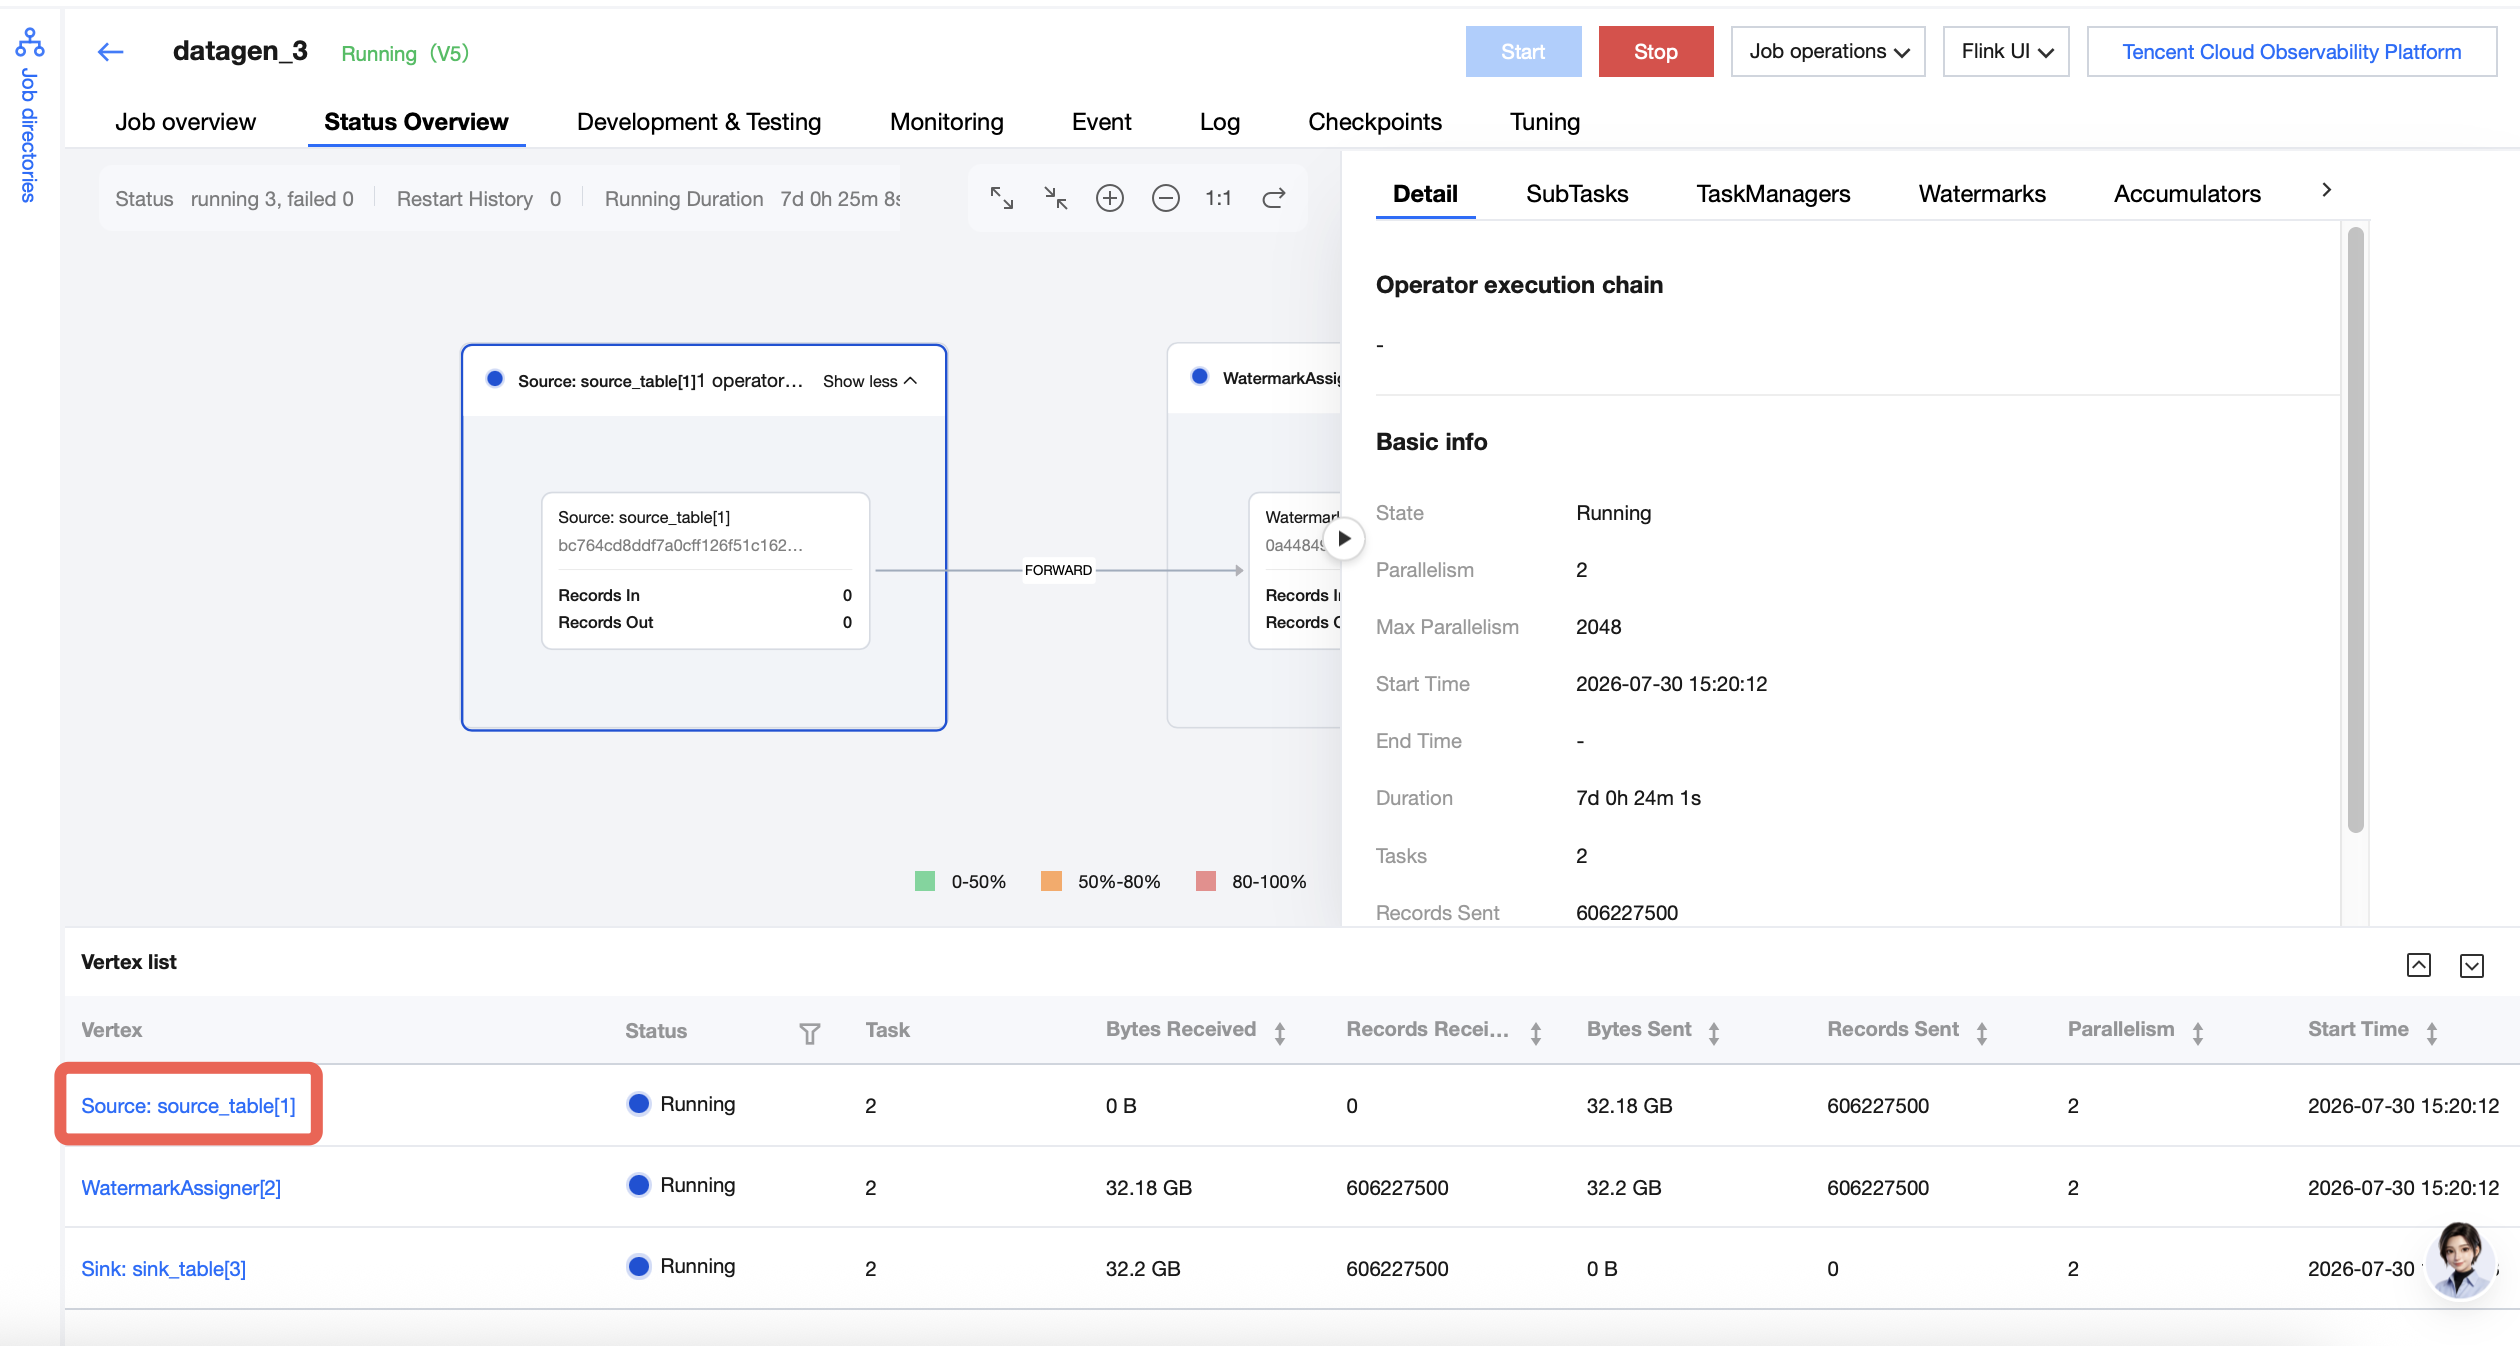The height and width of the screenshot is (1346, 2520).
Task: Open the Job operations dropdown
Action: 1828,52
